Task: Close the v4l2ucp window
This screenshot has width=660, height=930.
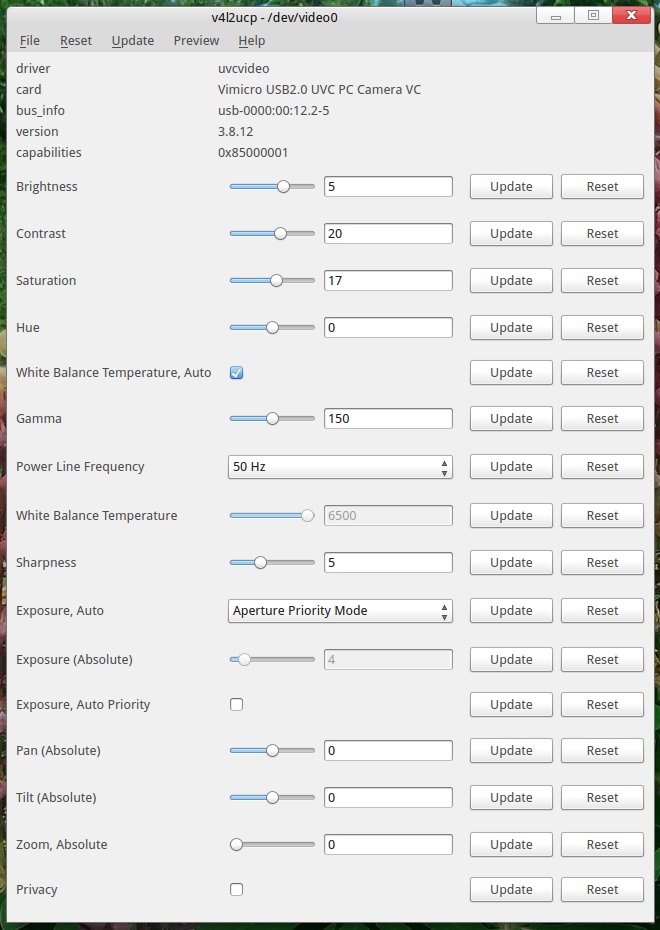Action: coord(628,16)
